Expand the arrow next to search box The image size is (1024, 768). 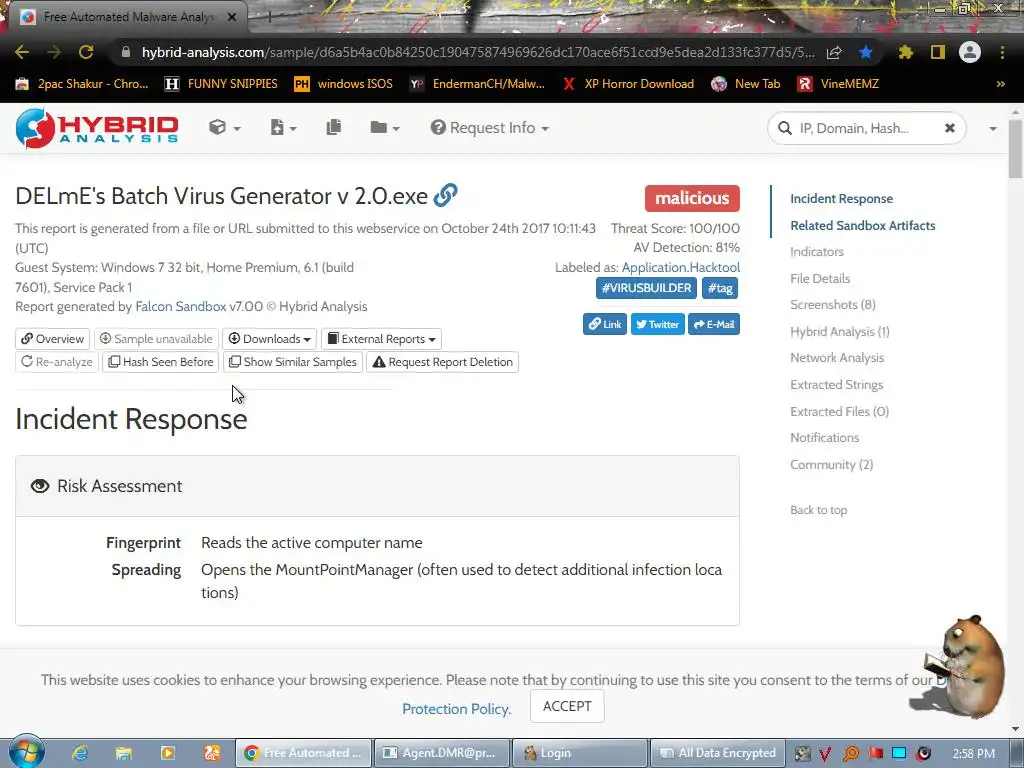(993, 129)
